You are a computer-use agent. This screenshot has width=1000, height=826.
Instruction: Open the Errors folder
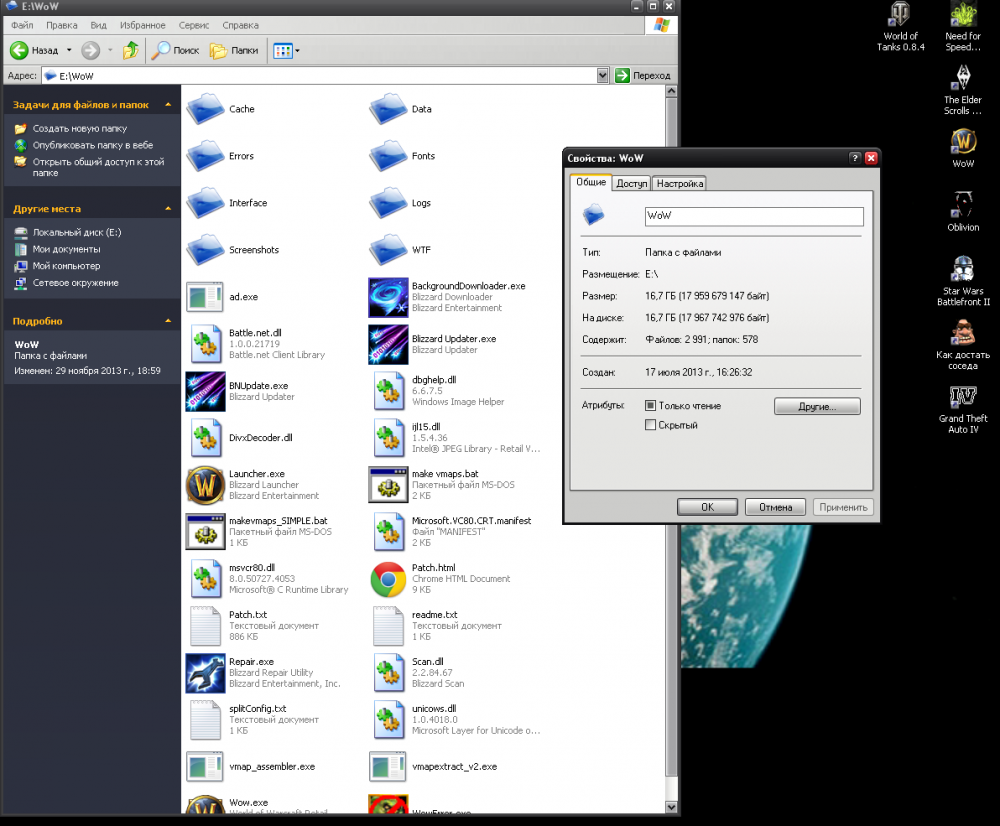click(x=205, y=156)
